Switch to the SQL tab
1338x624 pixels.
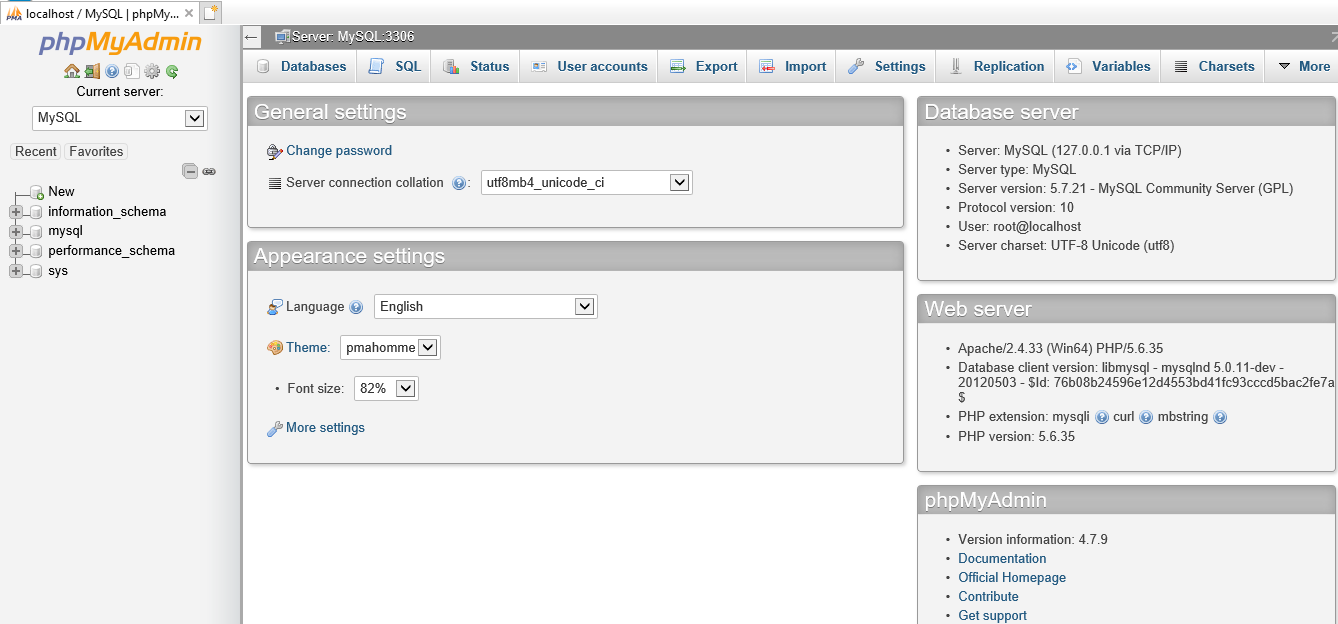click(395, 66)
